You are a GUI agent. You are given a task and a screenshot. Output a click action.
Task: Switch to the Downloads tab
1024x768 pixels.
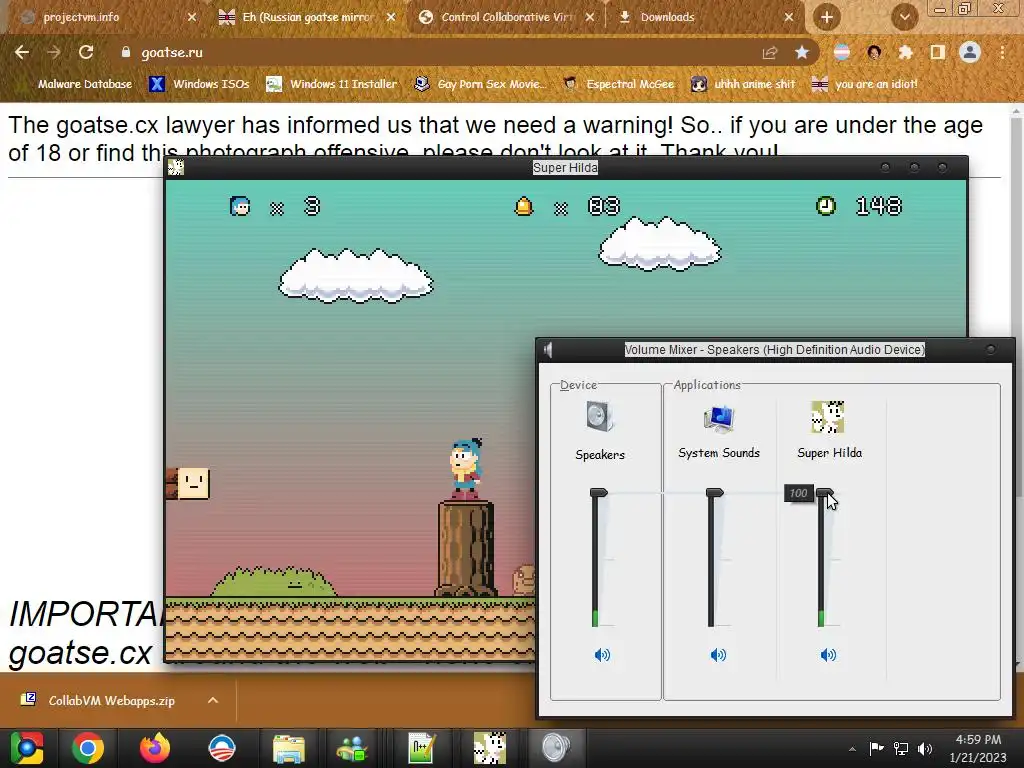point(705,17)
